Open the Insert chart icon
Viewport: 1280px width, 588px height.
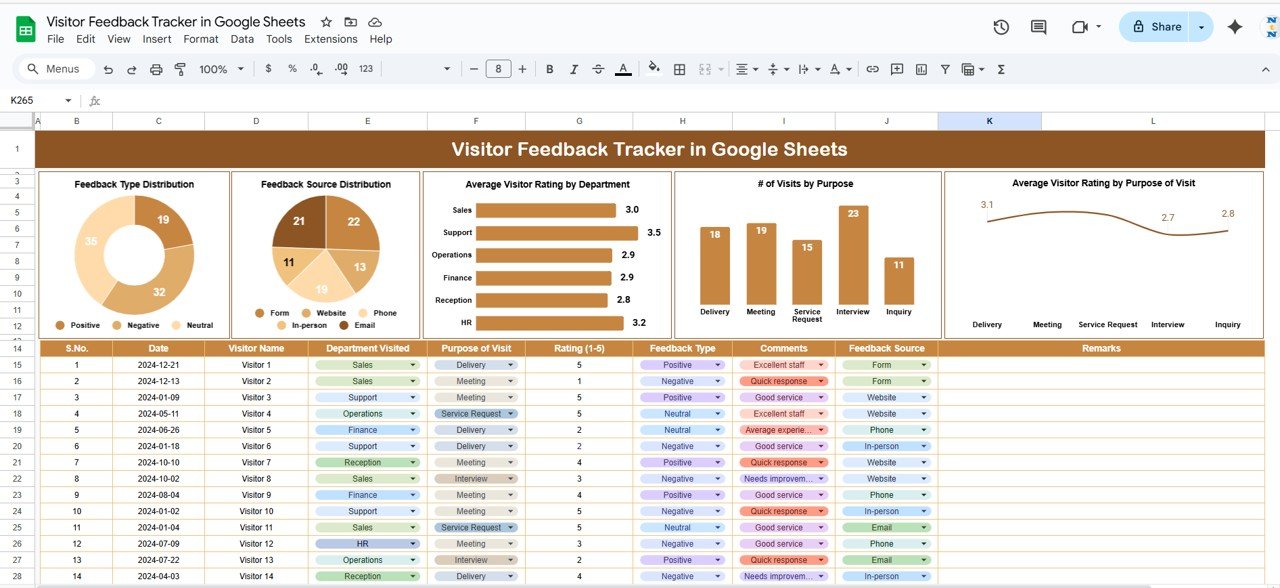click(x=920, y=69)
